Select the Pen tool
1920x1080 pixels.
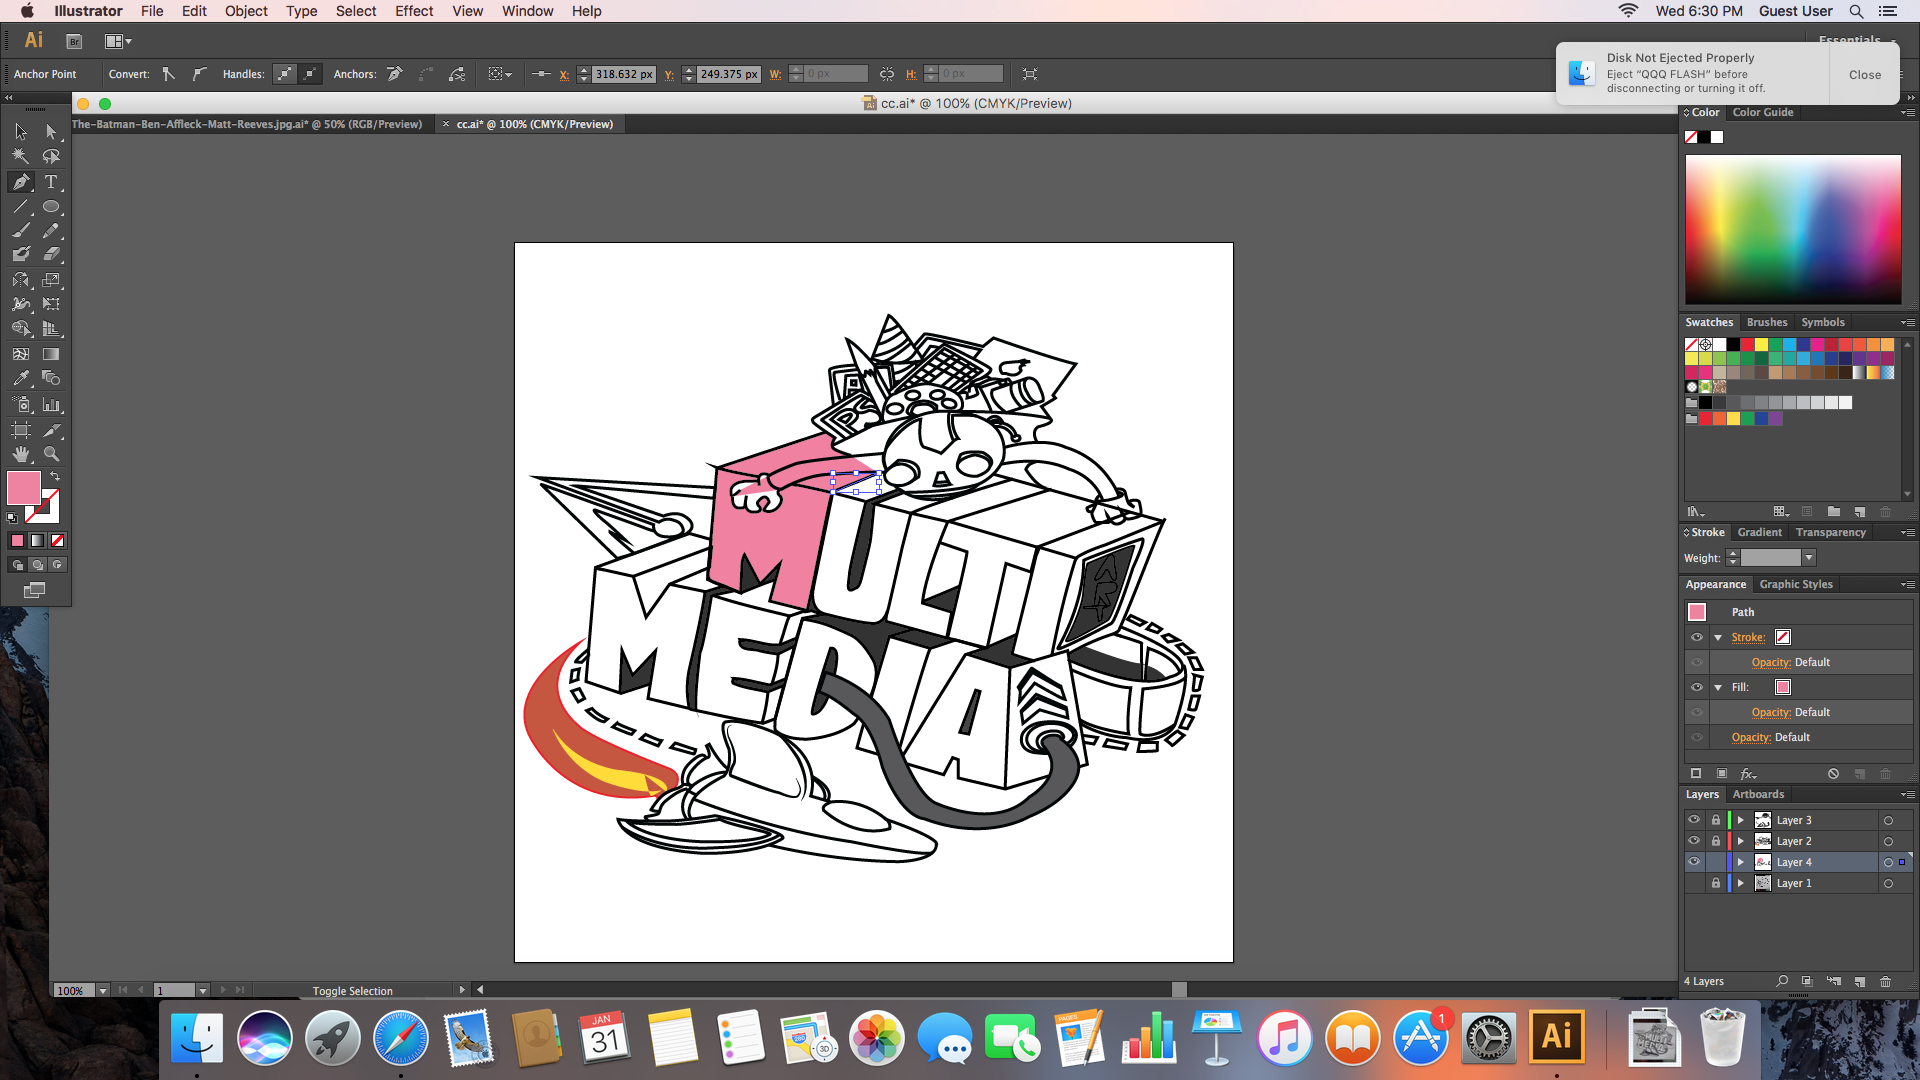tap(21, 182)
